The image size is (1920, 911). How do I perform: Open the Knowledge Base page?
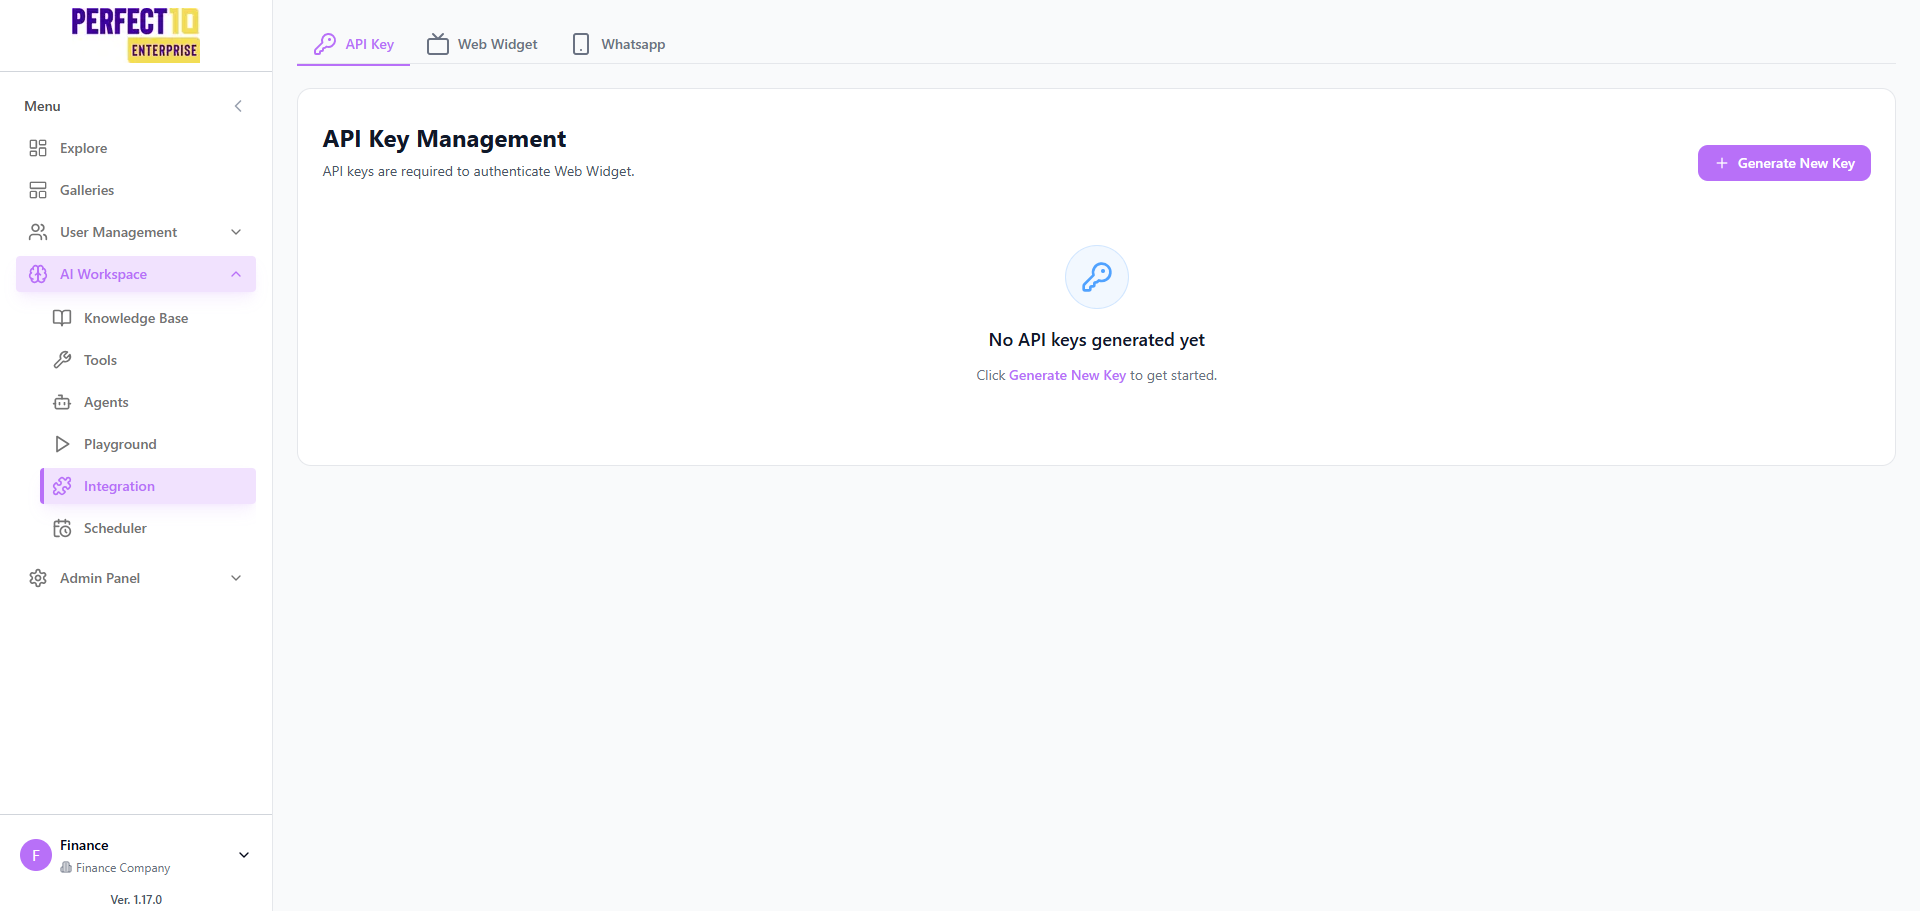click(x=148, y=318)
